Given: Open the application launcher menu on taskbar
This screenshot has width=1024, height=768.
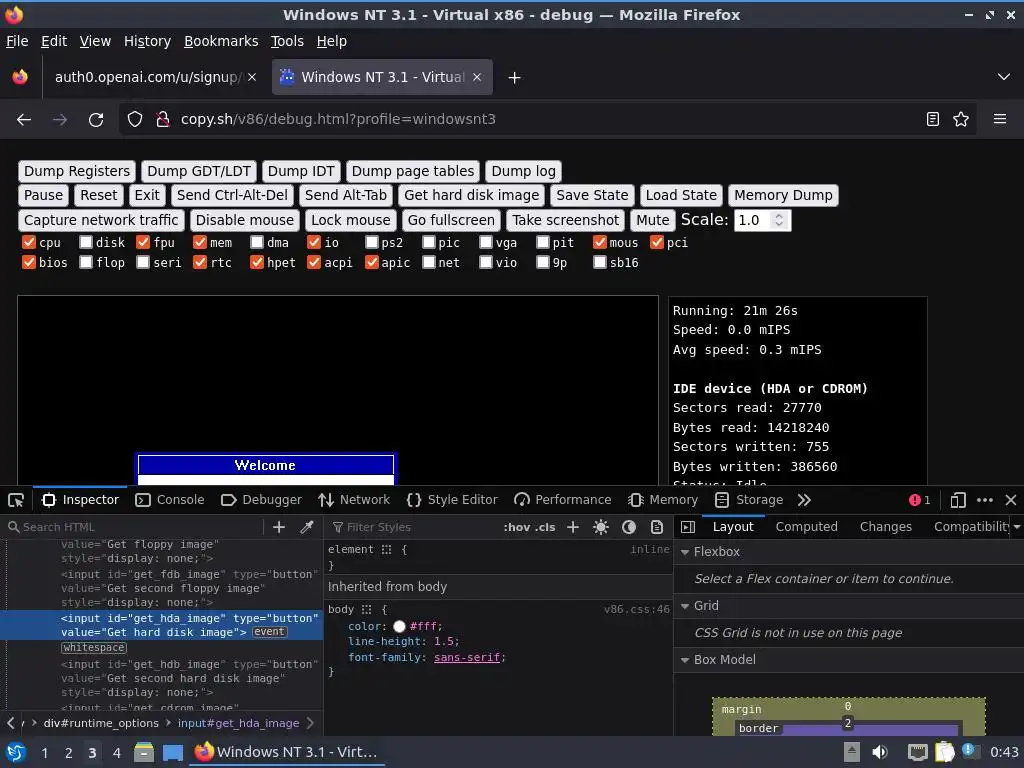Looking at the screenshot, I should pos(16,752).
